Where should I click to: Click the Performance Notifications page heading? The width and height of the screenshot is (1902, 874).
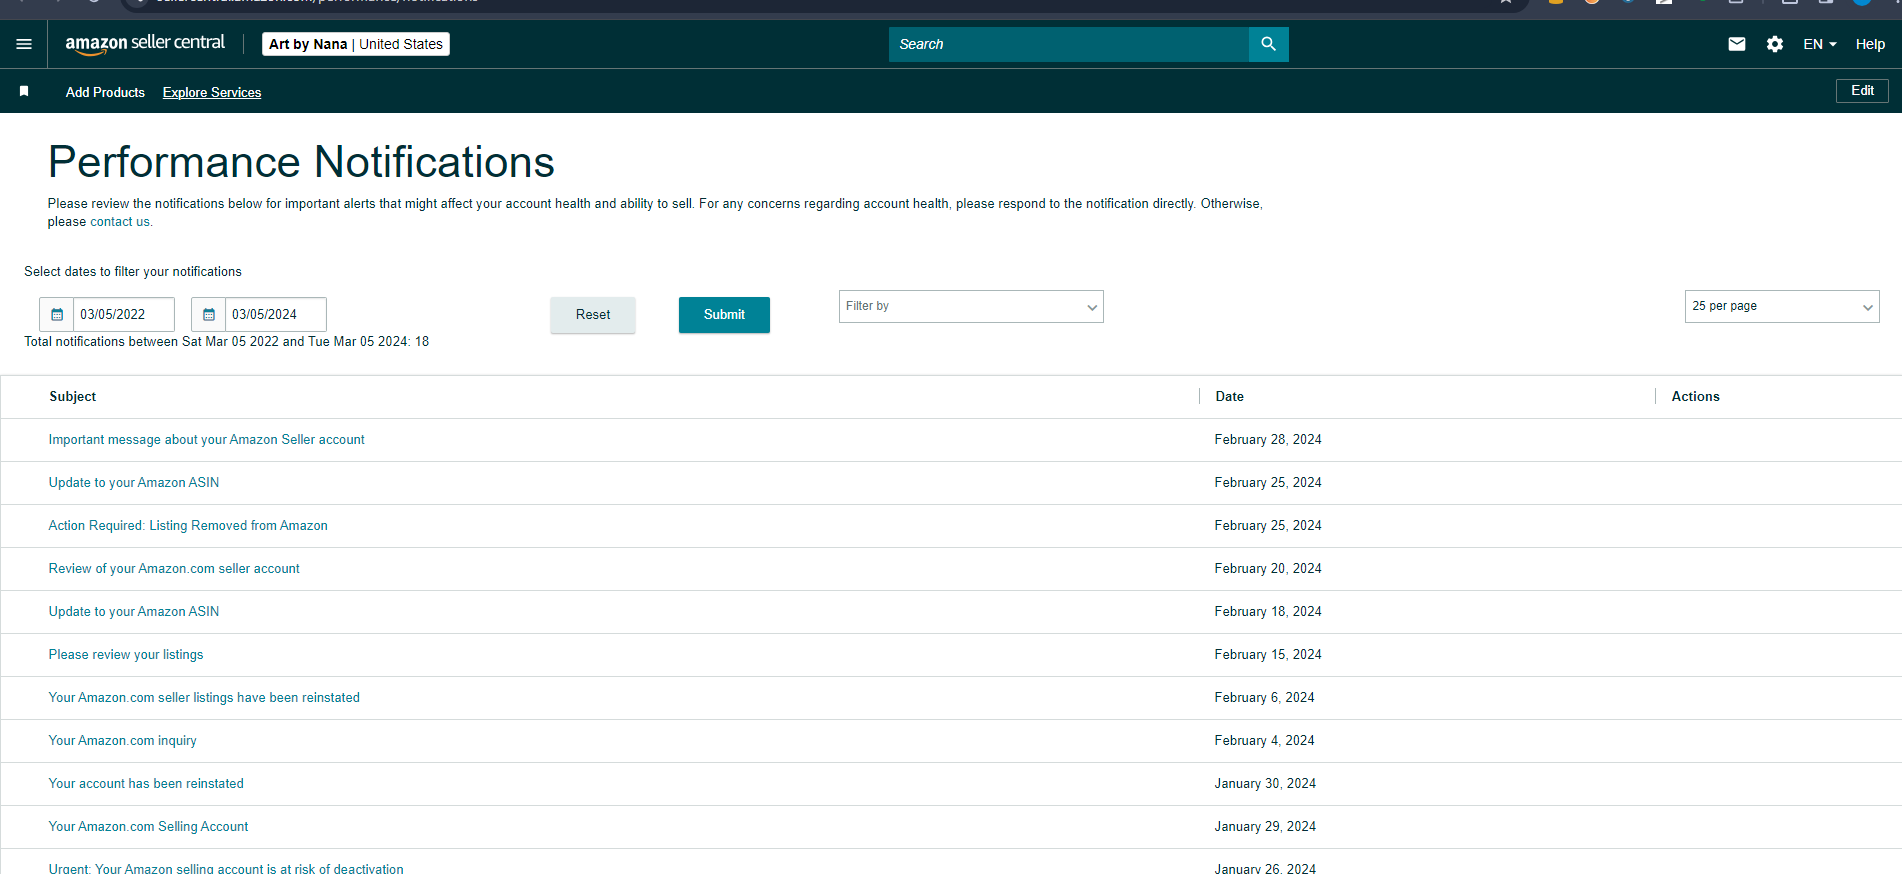click(x=301, y=162)
